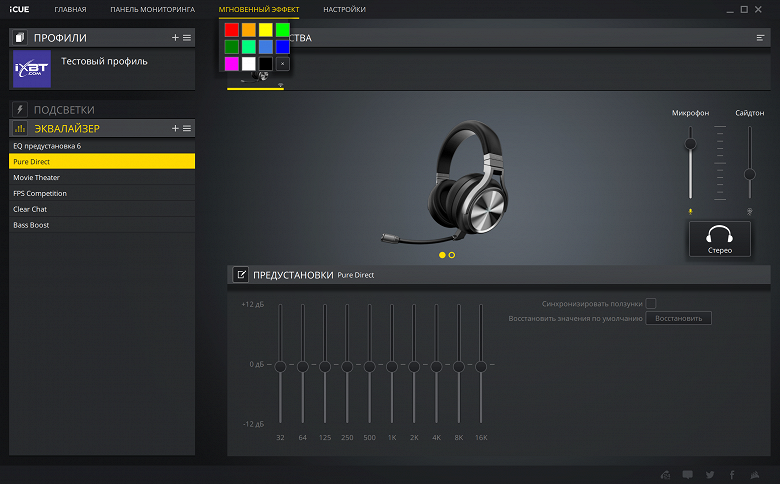Open the feedback chat bubble icon
The image size is (780, 484).
click(x=687, y=475)
